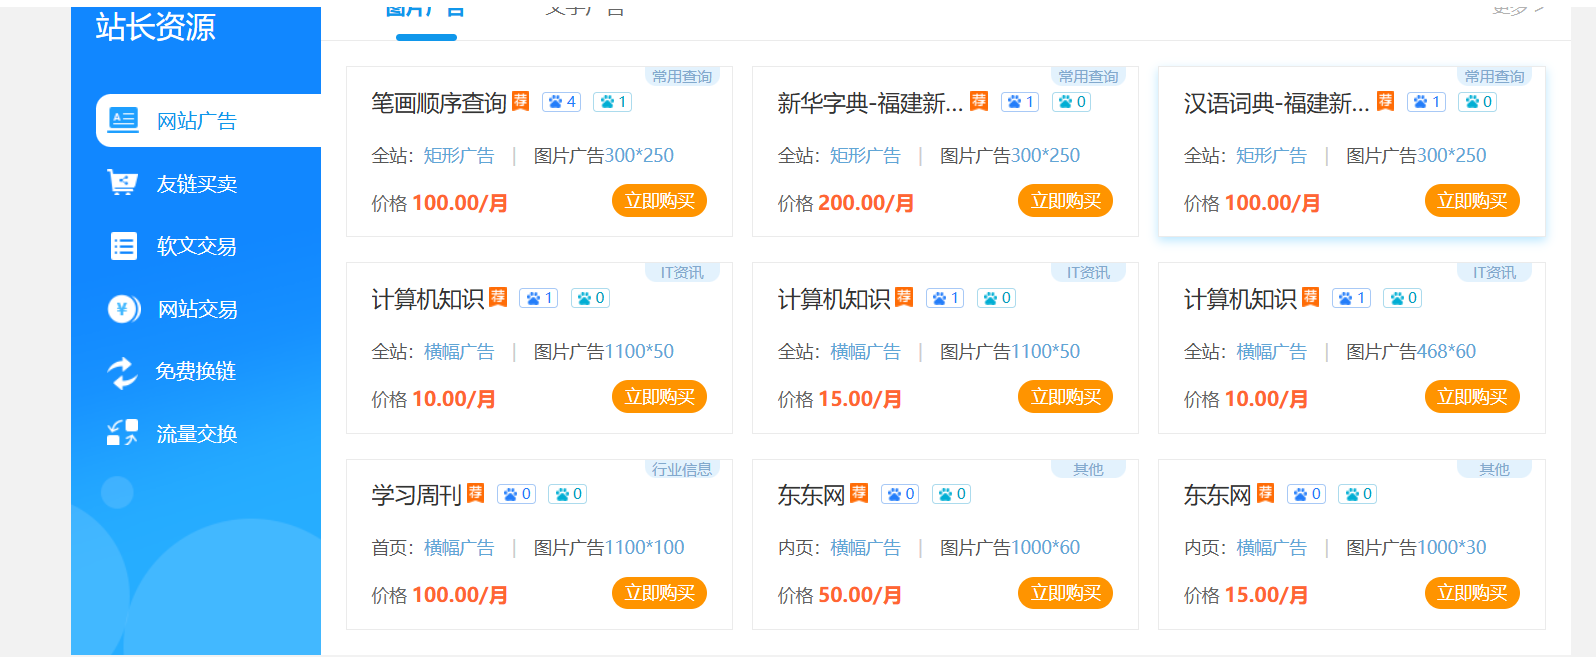Click the orange 荐 badge beside 学习周刊
Viewport: 1596px width, 657px height.
click(476, 493)
